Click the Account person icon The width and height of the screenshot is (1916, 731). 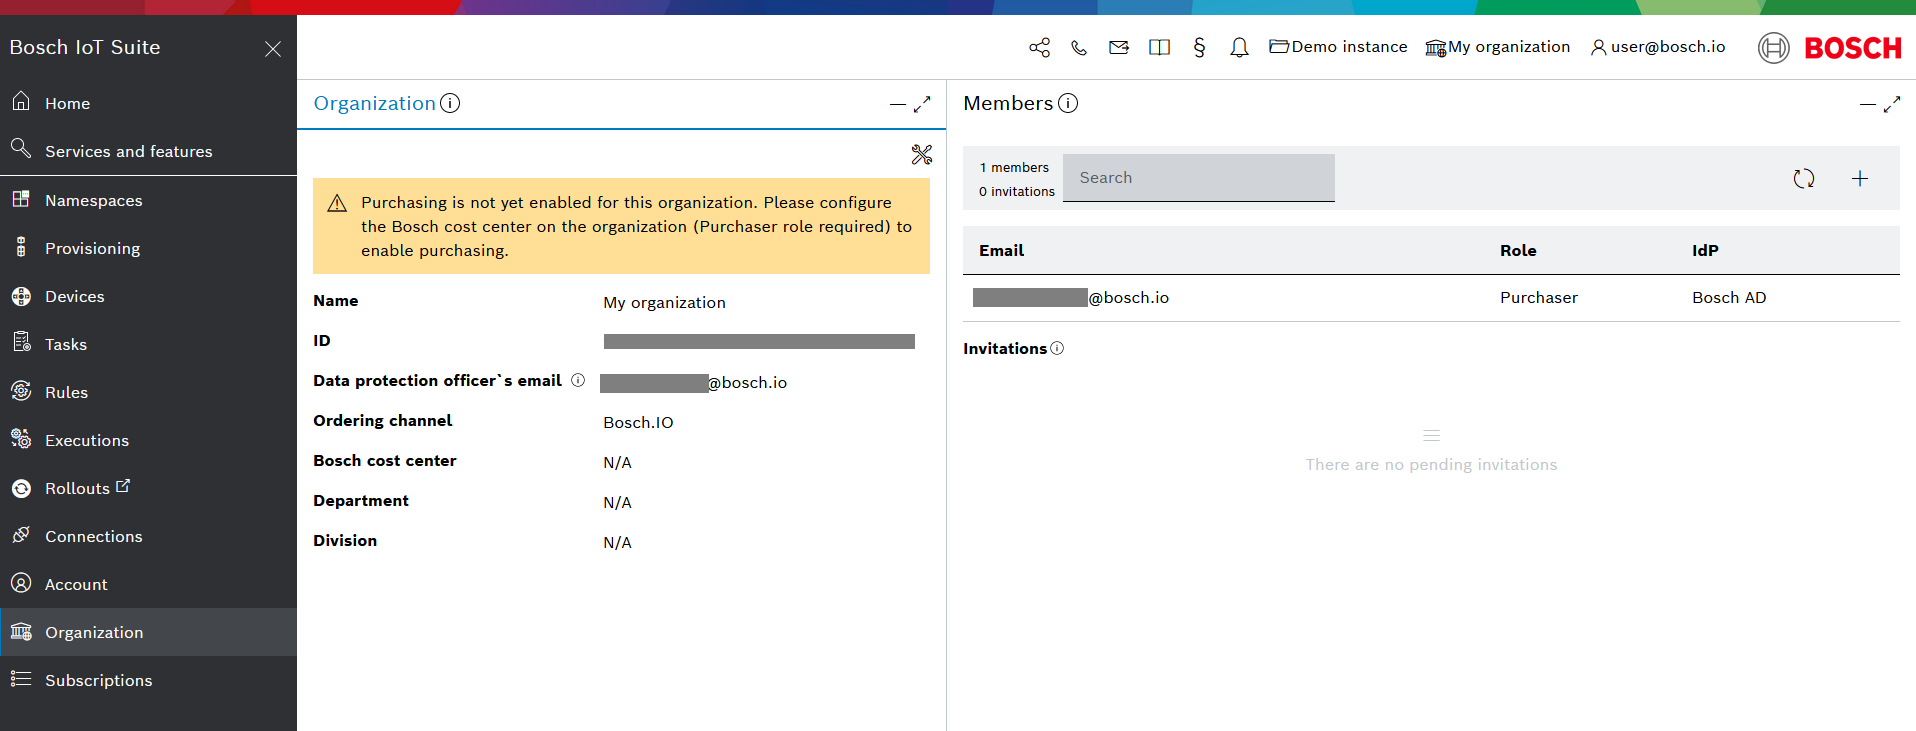pos(21,583)
